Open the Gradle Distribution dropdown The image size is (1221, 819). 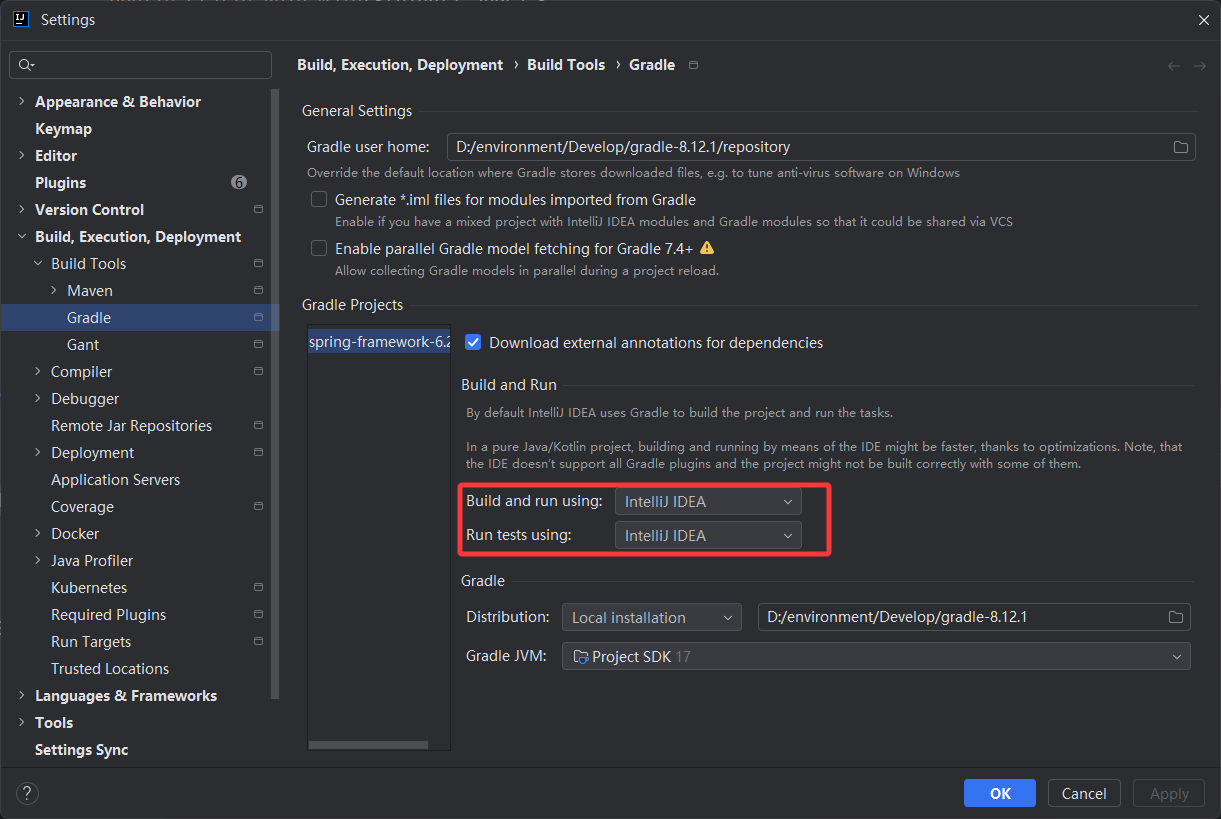pyautogui.click(x=651, y=617)
